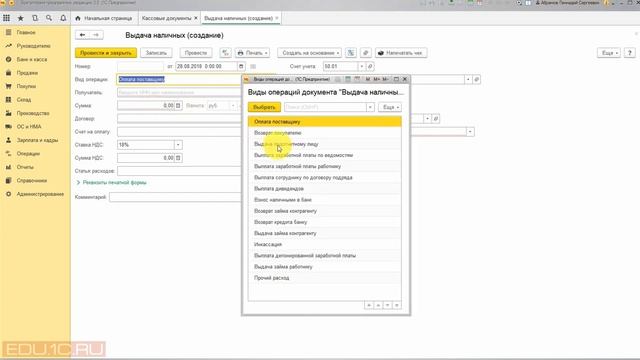Click the M memory button in dialog title bar

(368, 79)
